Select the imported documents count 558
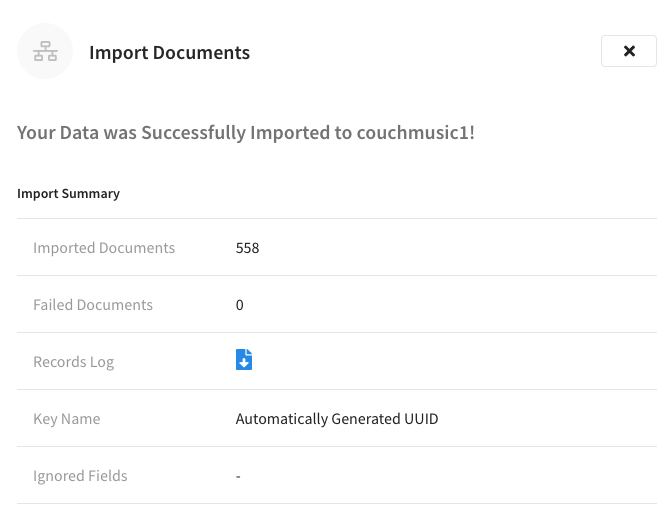 tap(247, 248)
